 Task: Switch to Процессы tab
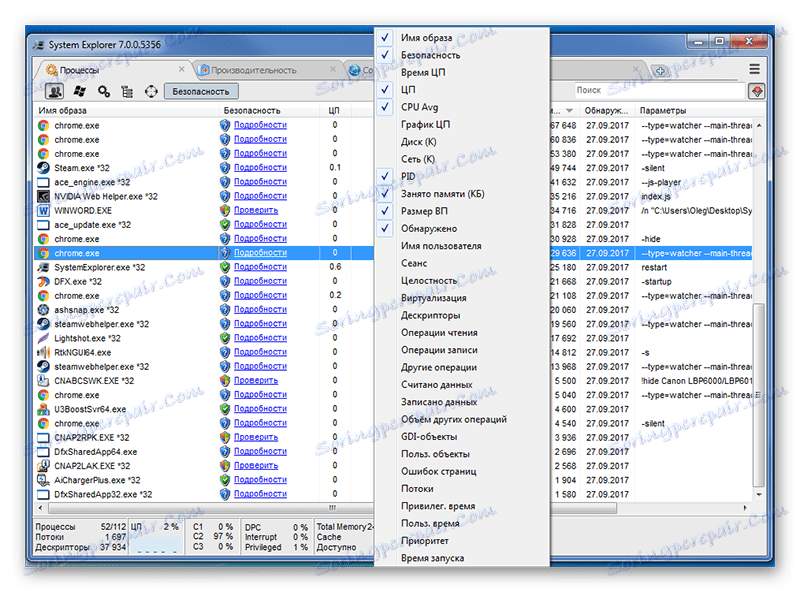pyautogui.click(x=79, y=70)
